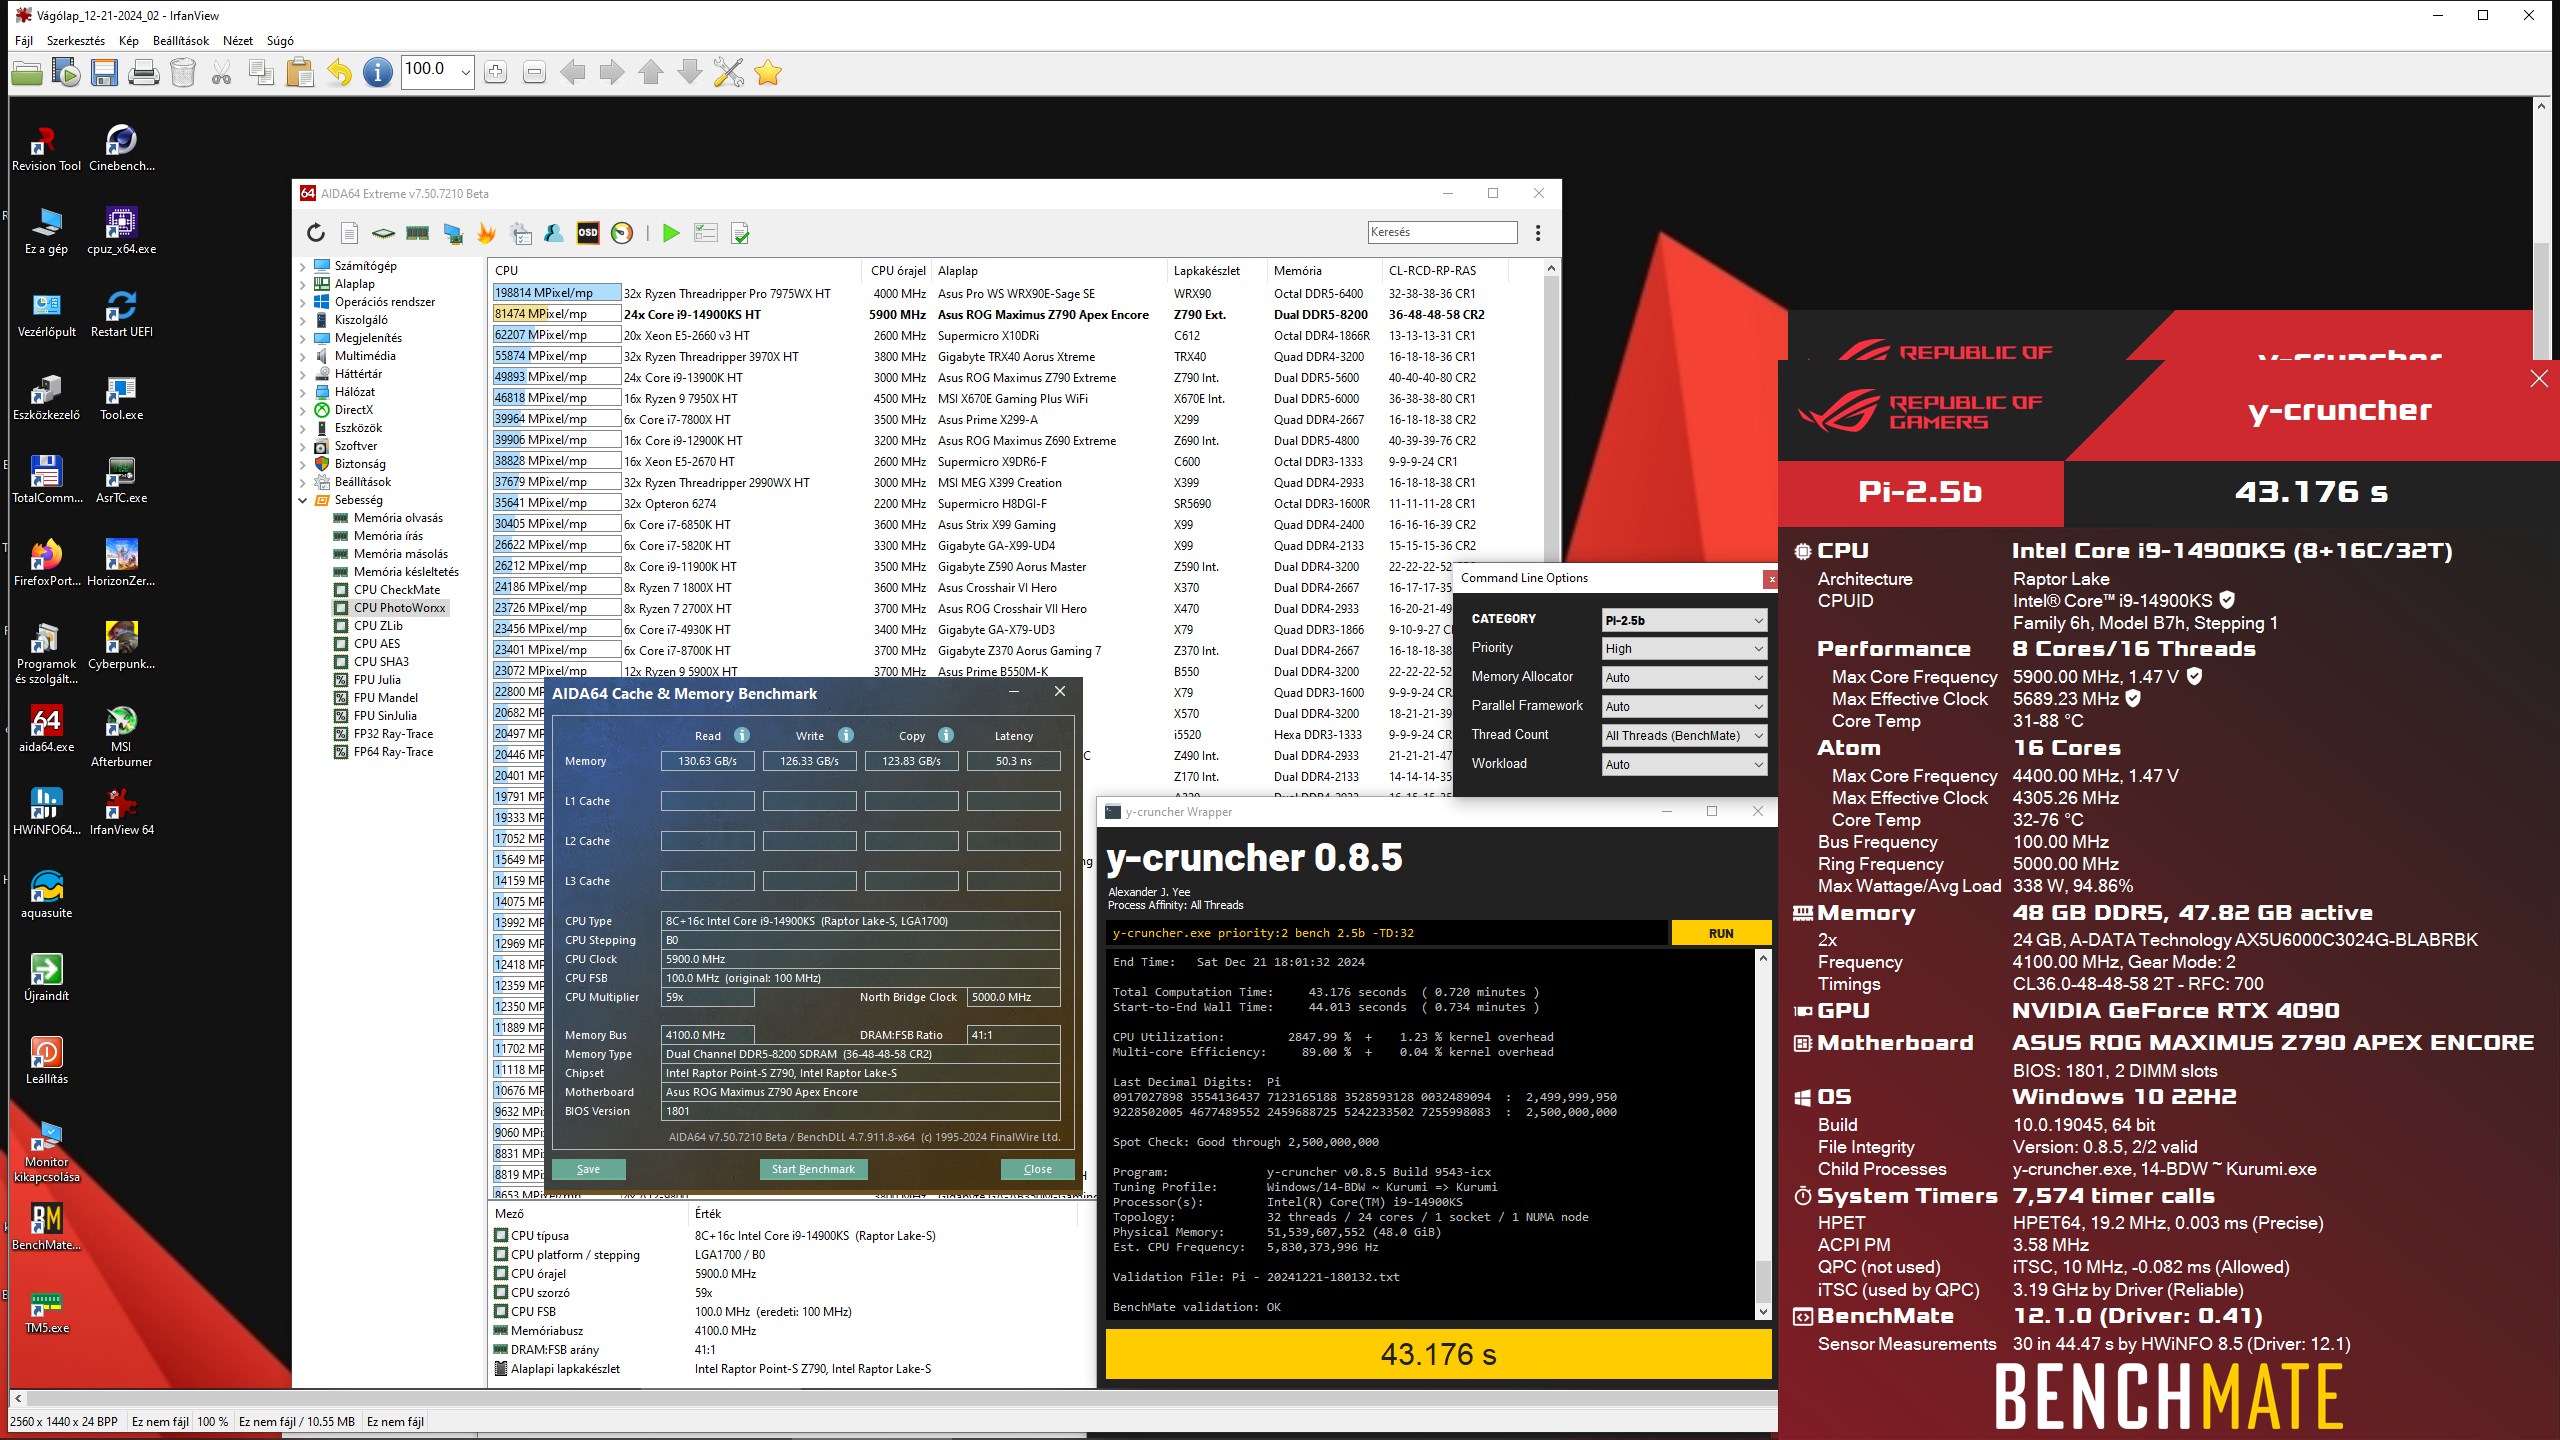This screenshot has height=1440, width=2560.
Task: Open the Nézet menu in IrfanView
Action: [x=238, y=41]
